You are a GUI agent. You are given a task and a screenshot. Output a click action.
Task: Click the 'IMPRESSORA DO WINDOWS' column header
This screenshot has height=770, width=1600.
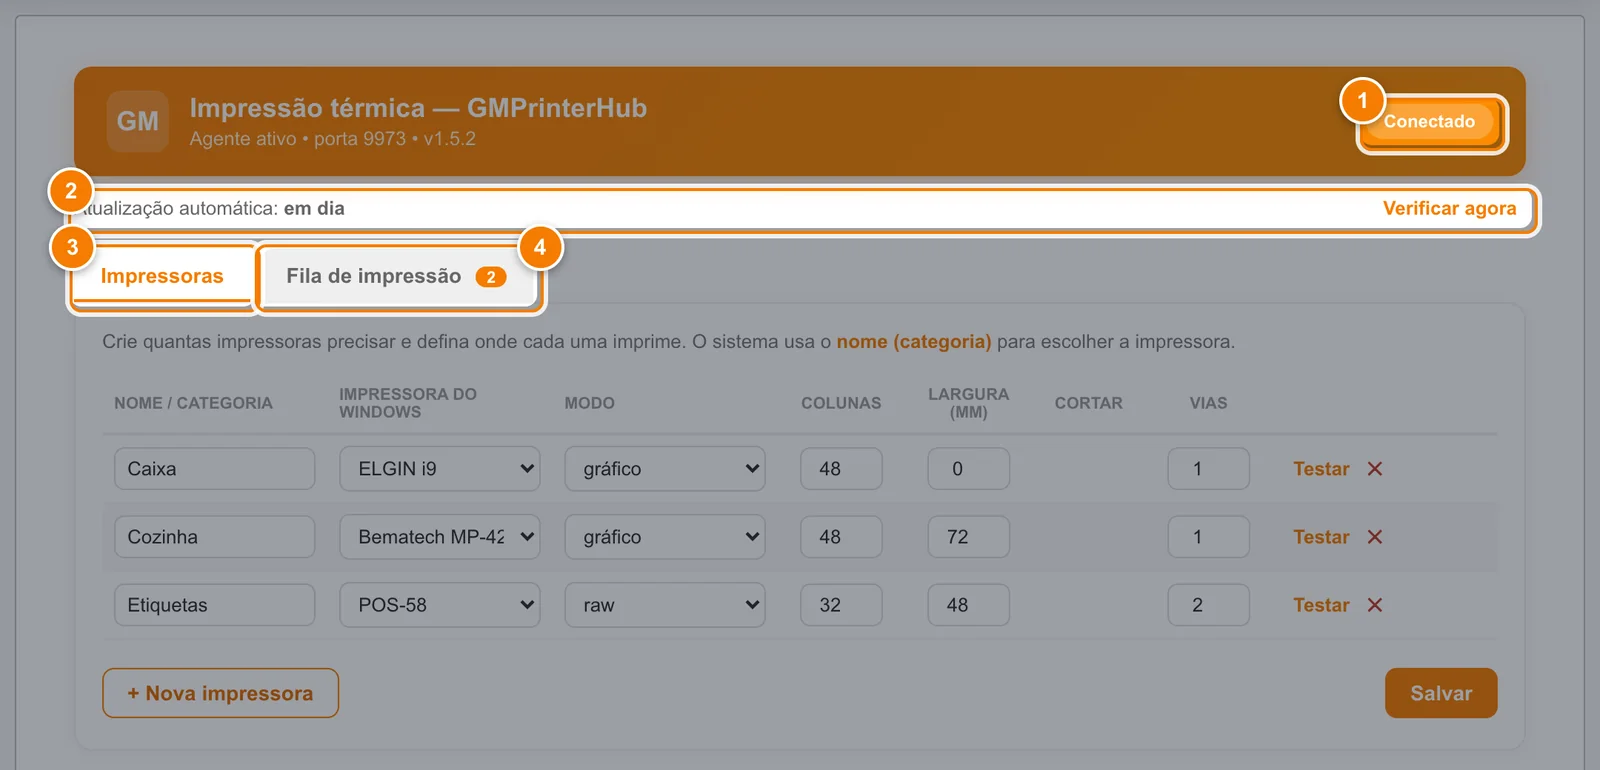pyautogui.click(x=408, y=403)
